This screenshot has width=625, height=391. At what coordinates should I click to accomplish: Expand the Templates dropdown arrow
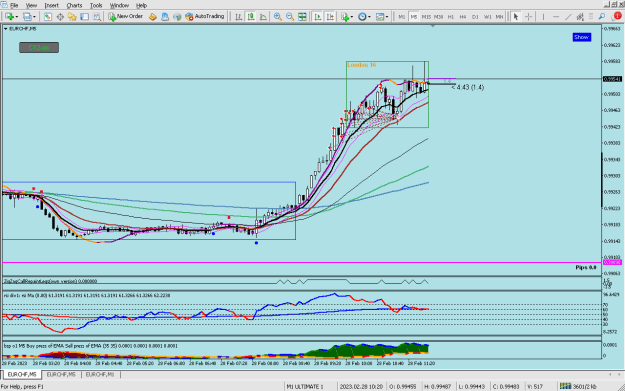(x=387, y=17)
